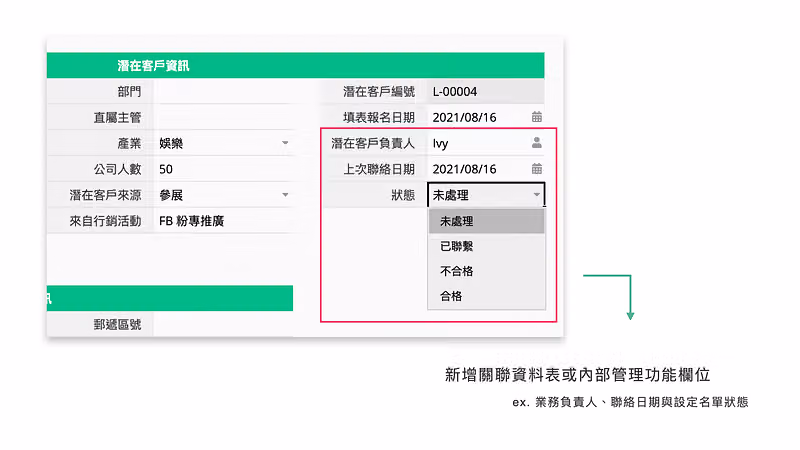Click the 來自行銷活動 field FB 粉專推廣
800x450 pixels.
[224, 221]
